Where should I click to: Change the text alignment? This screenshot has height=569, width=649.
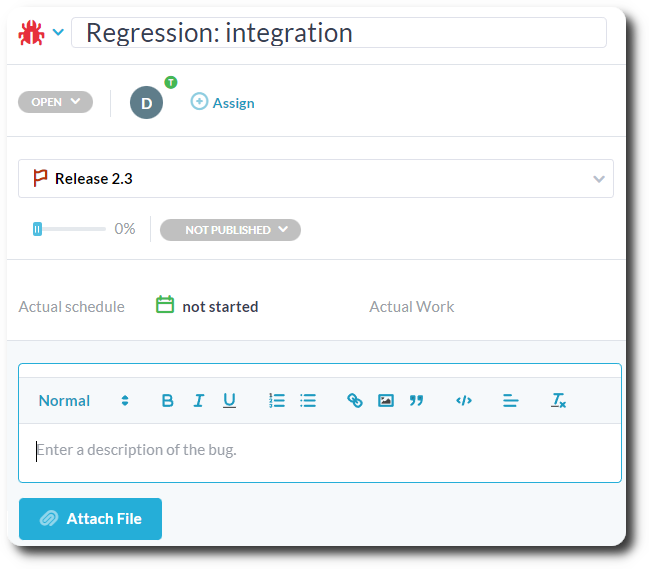(511, 401)
